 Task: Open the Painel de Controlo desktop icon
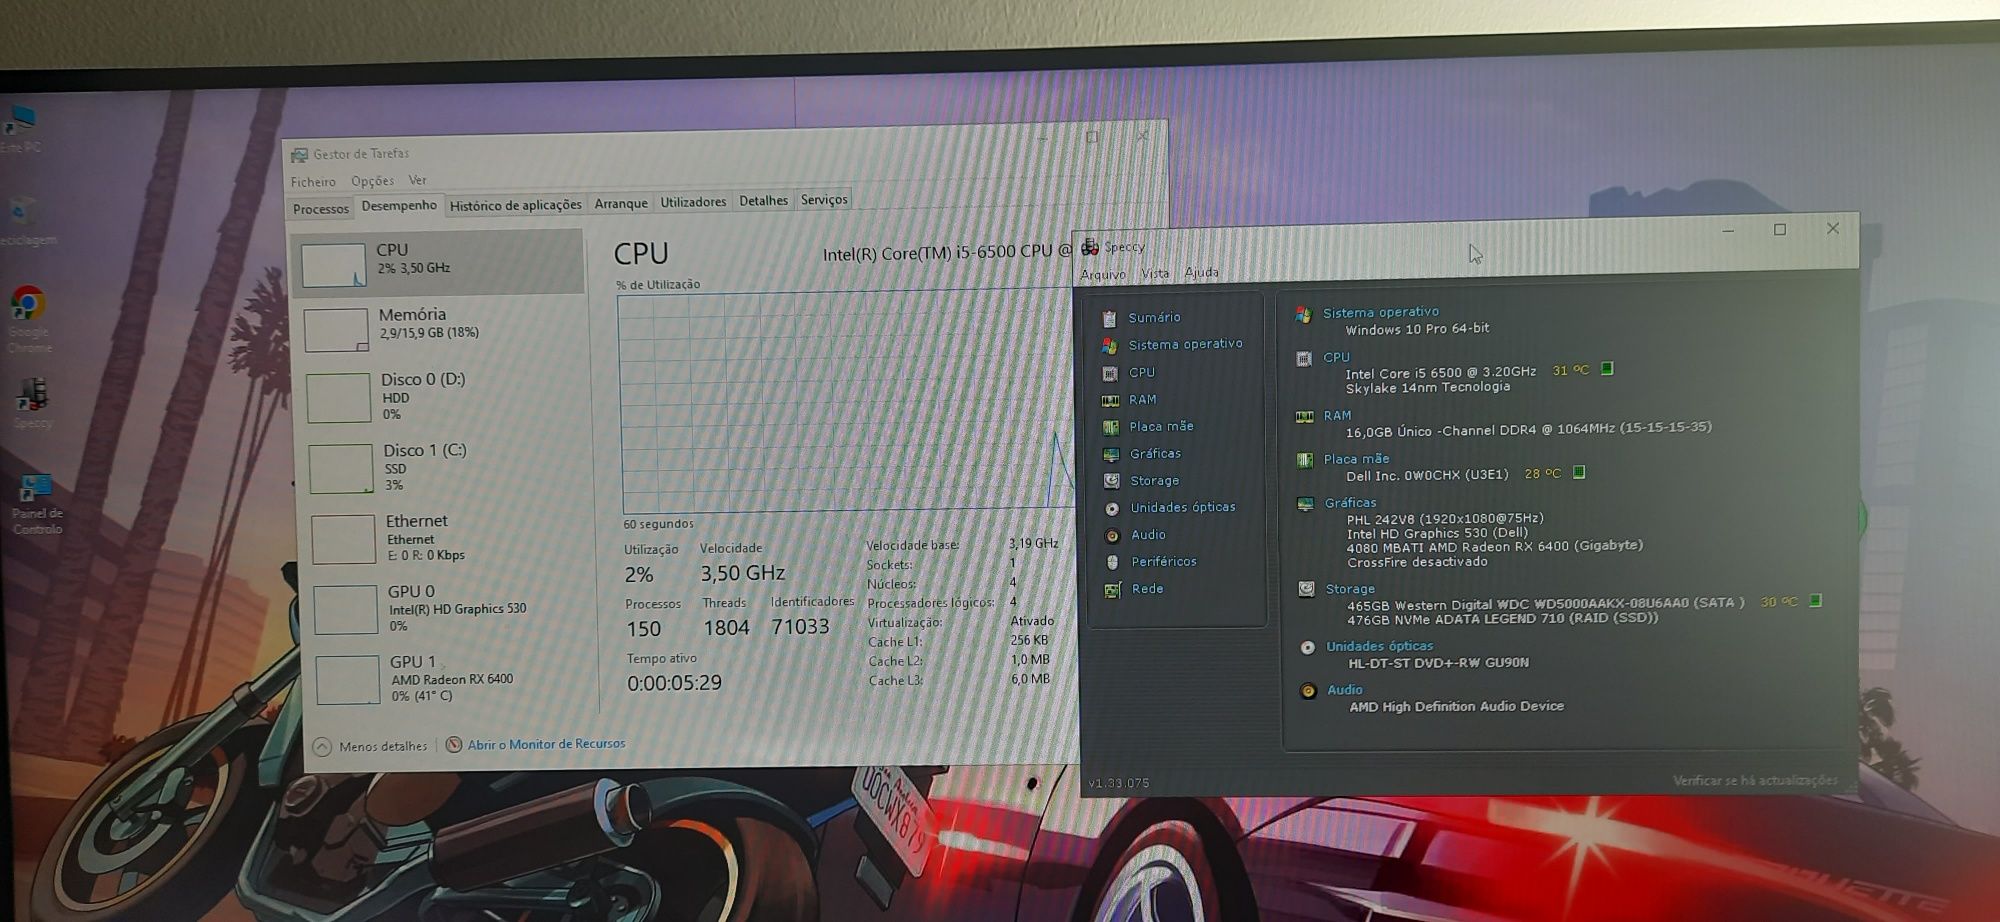[36, 504]
